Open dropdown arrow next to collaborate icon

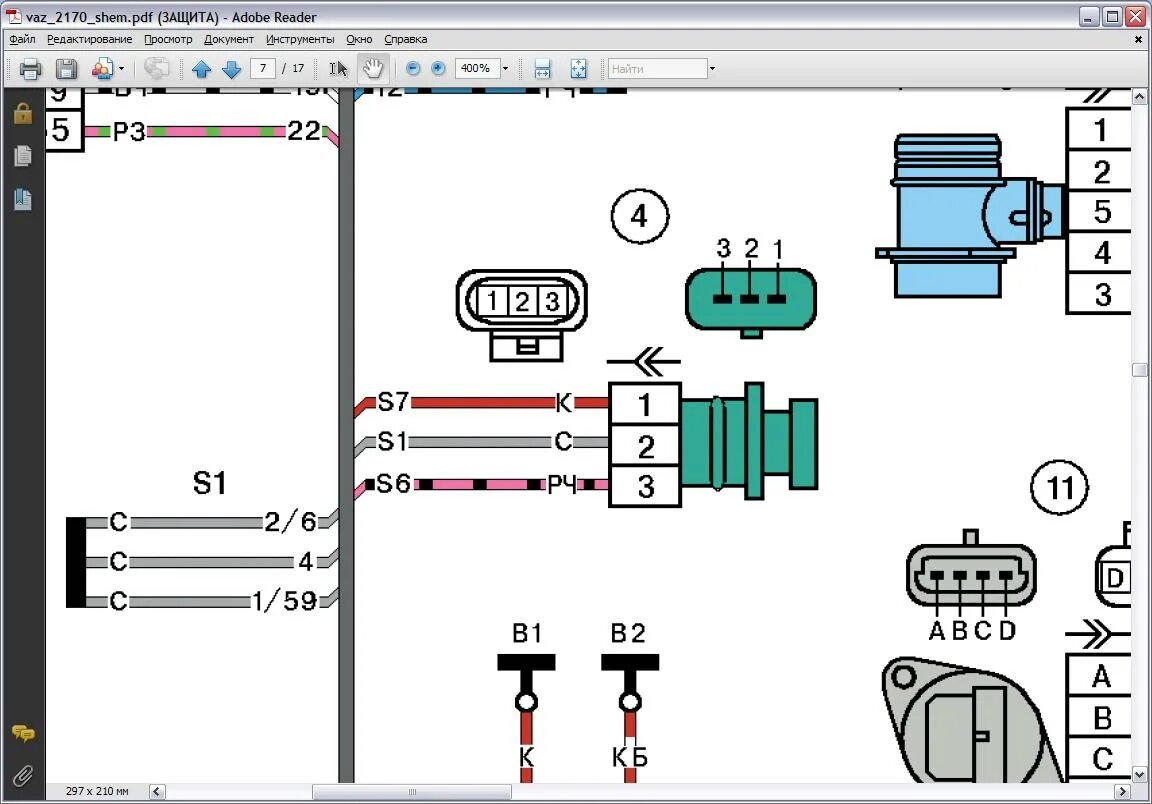coord(121,69)
